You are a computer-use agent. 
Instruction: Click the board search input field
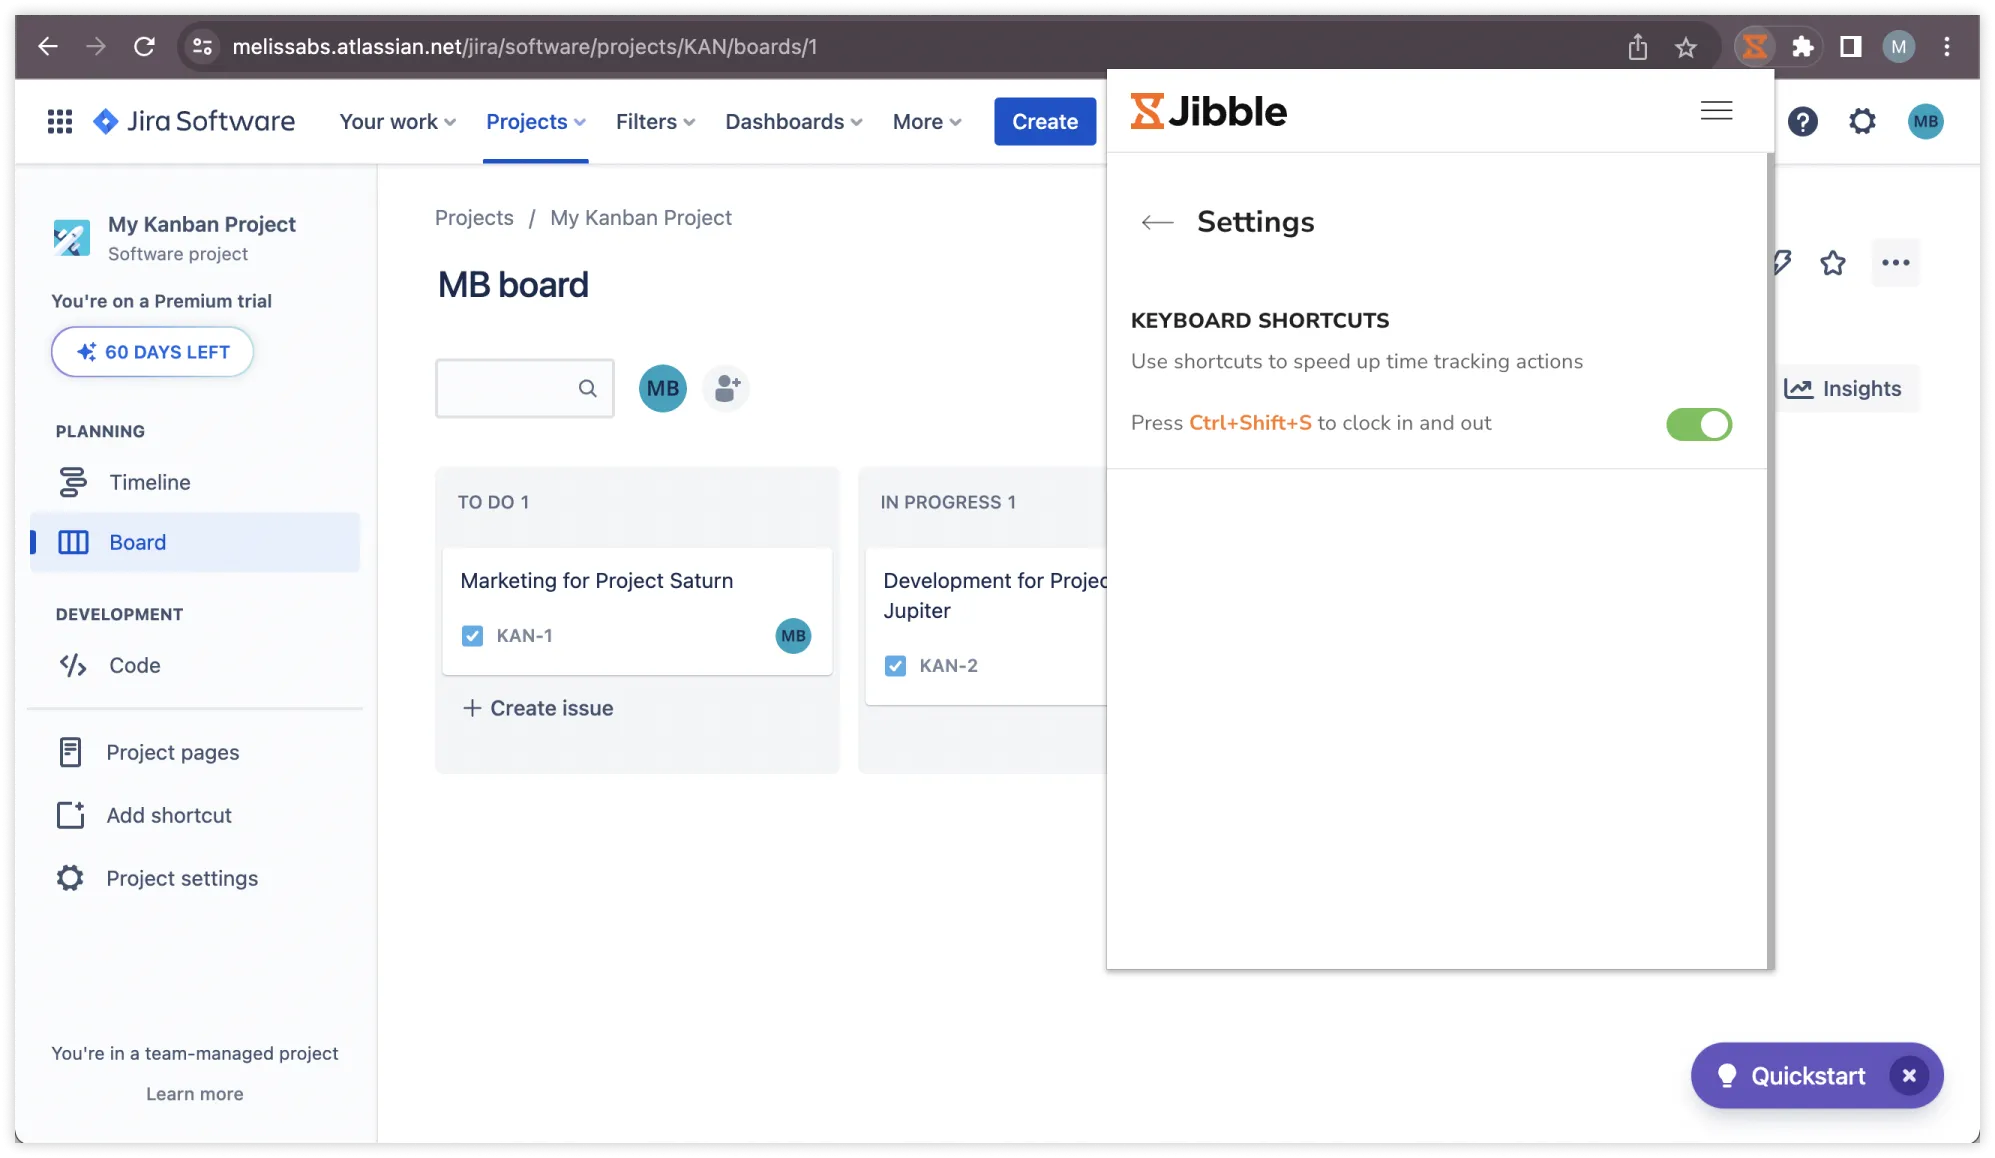508,388
